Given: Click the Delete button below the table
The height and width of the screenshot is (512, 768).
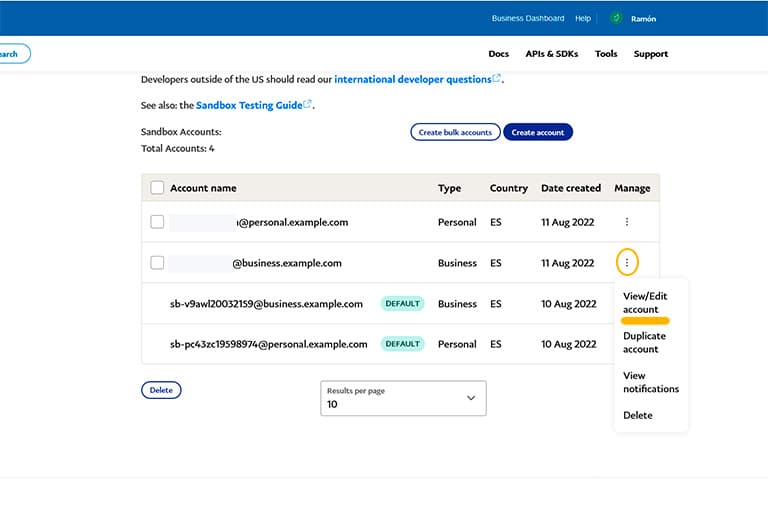Looking at the screenshot, I should (161, 390).
